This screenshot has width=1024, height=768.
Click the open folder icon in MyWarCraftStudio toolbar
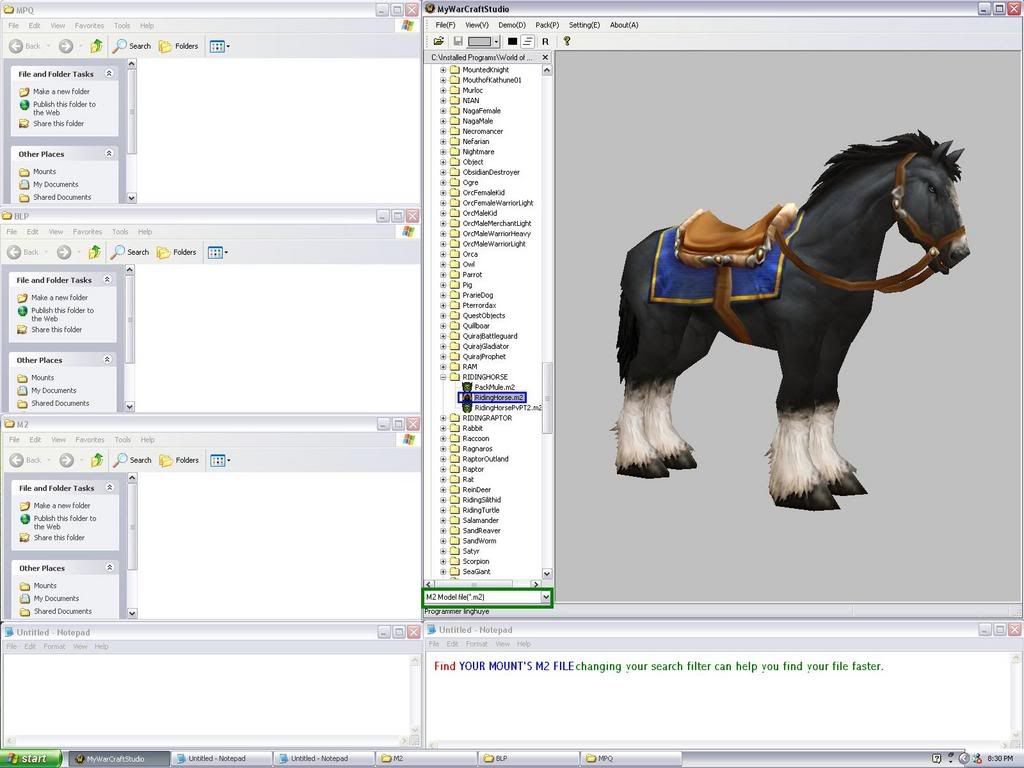439,41
